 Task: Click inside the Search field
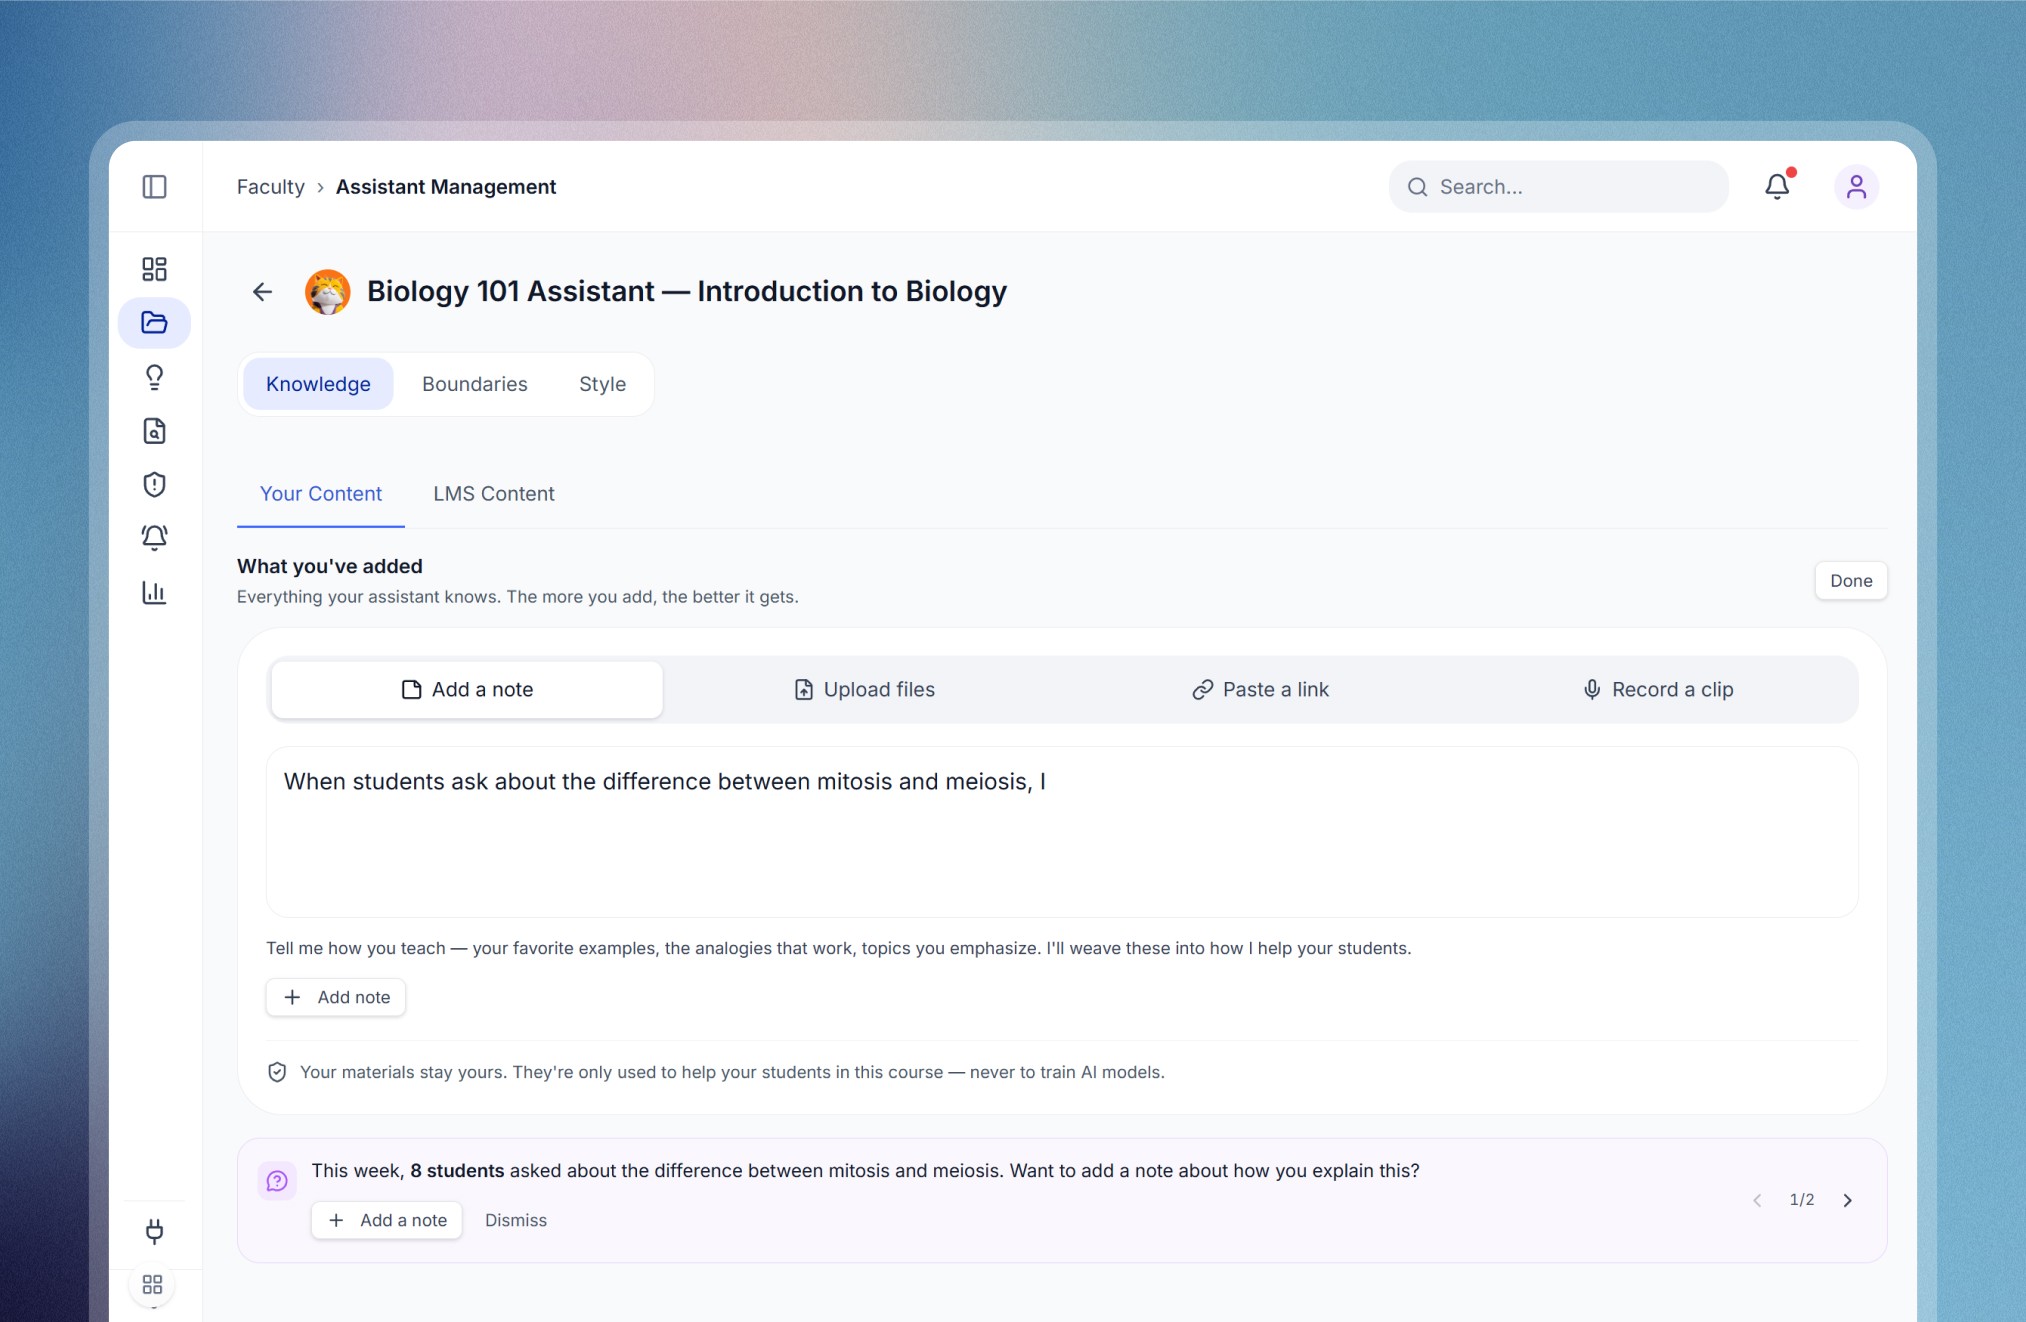pyautogui.click(x=1557, y=186)
